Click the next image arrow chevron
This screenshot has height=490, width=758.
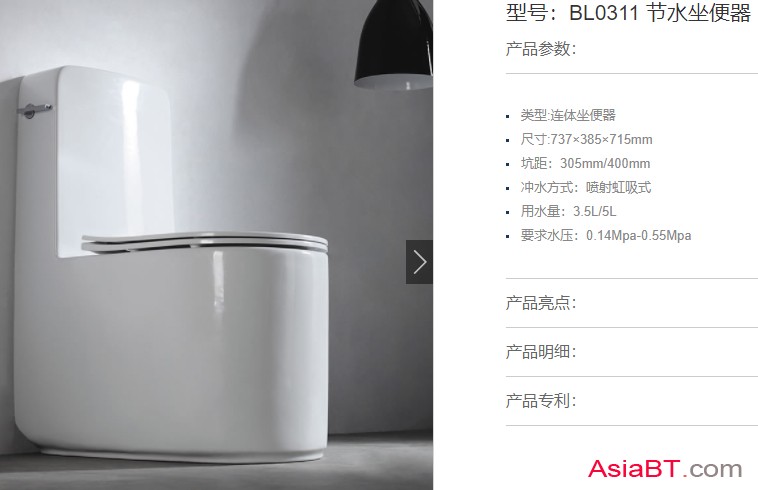click(x=419, y=262)
